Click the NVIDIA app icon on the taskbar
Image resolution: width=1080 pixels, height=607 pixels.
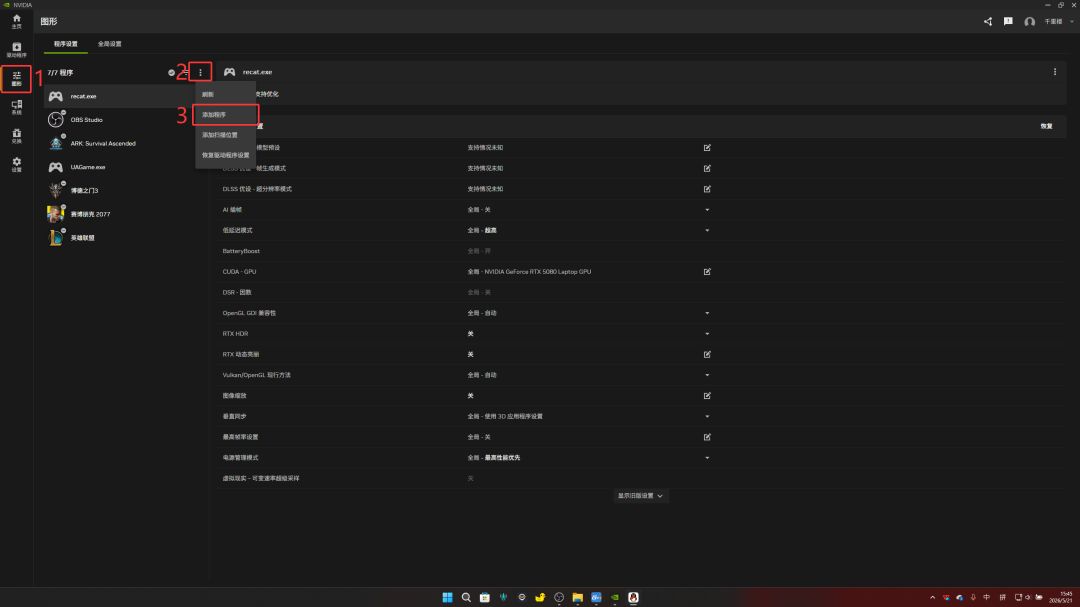[614, 597]
